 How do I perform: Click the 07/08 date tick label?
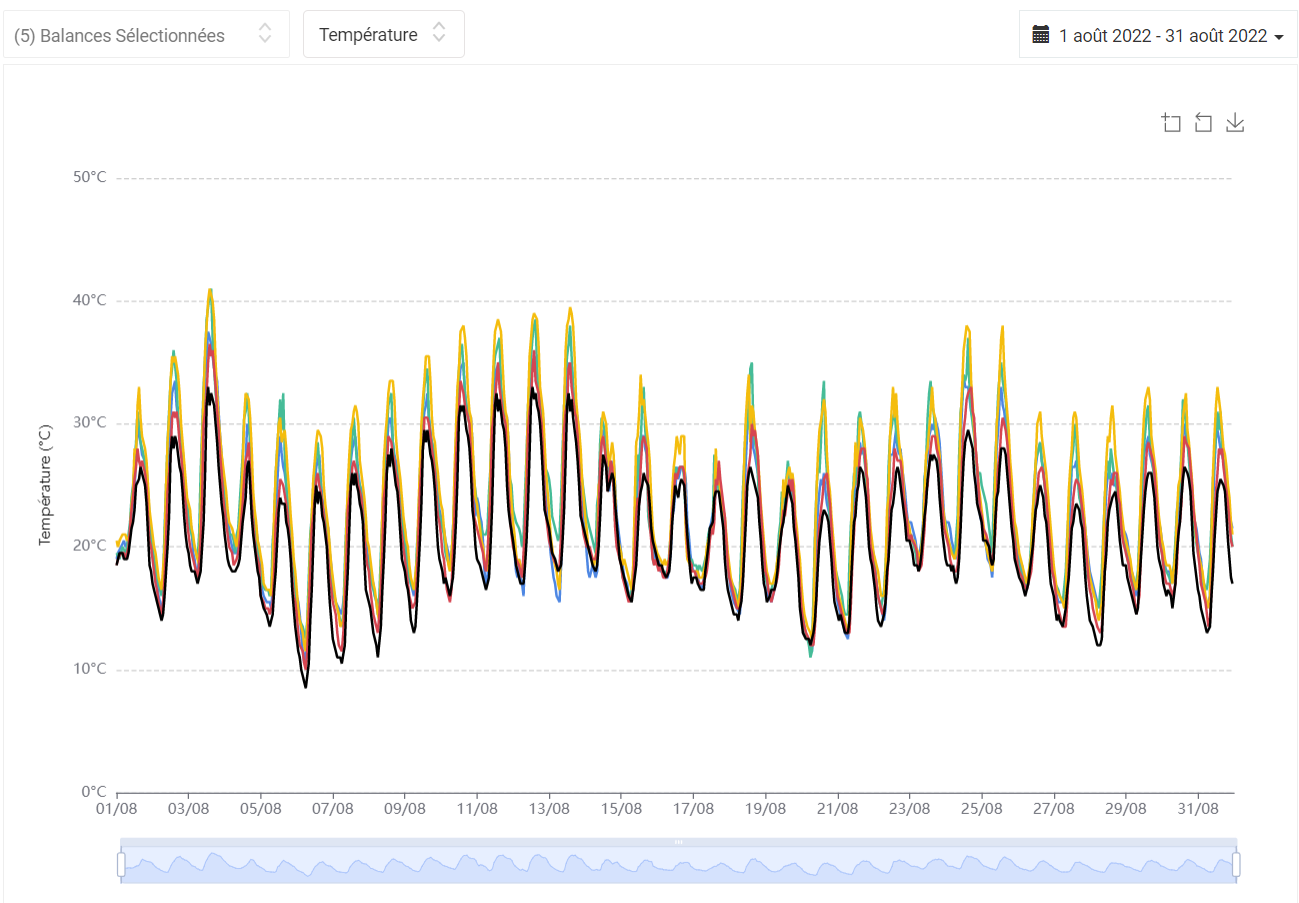333,809
